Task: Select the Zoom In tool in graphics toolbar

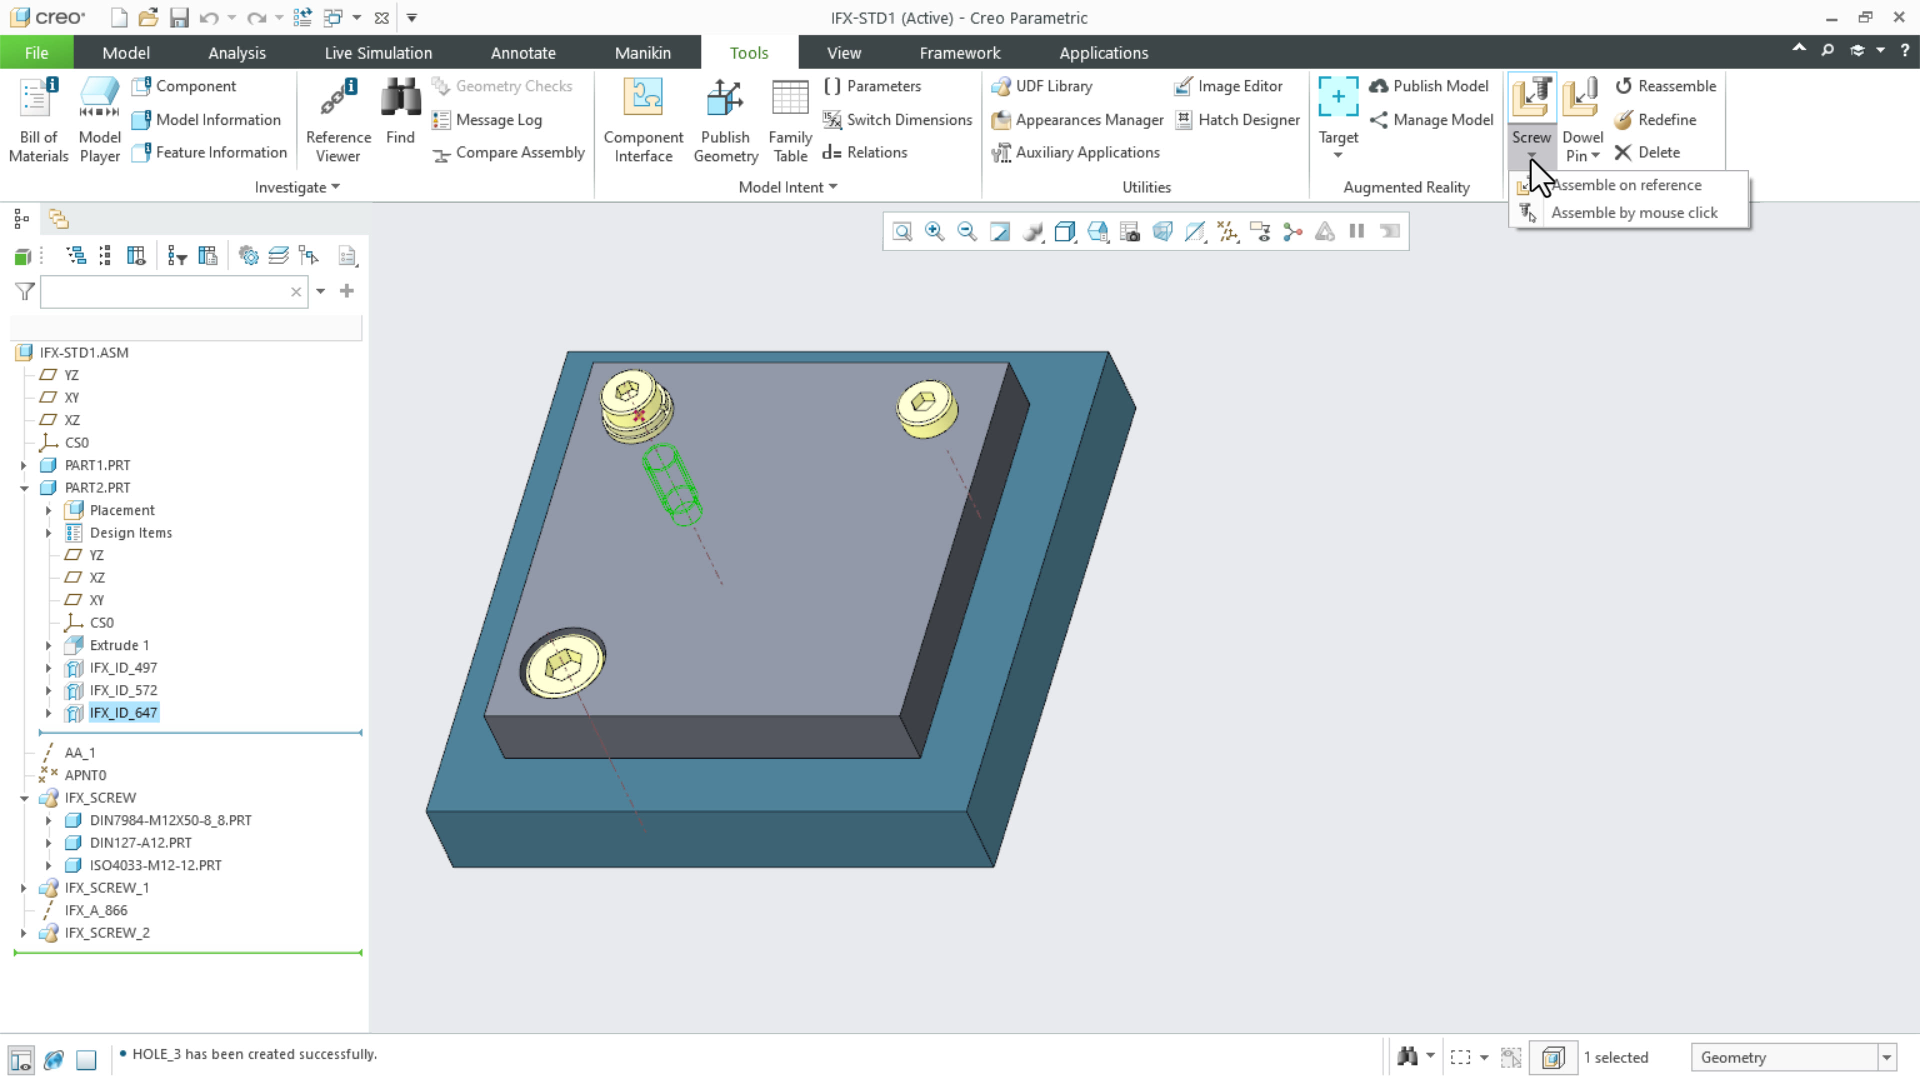Action: [x=934, y=231]
